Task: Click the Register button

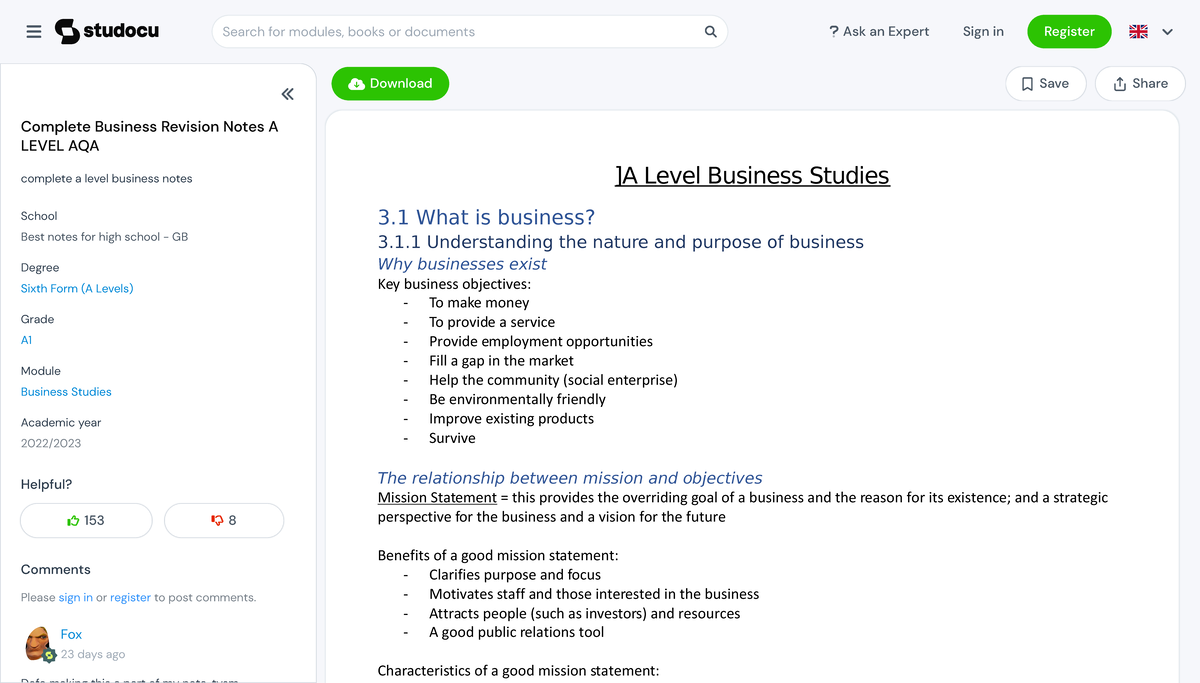Action: 1069,31
